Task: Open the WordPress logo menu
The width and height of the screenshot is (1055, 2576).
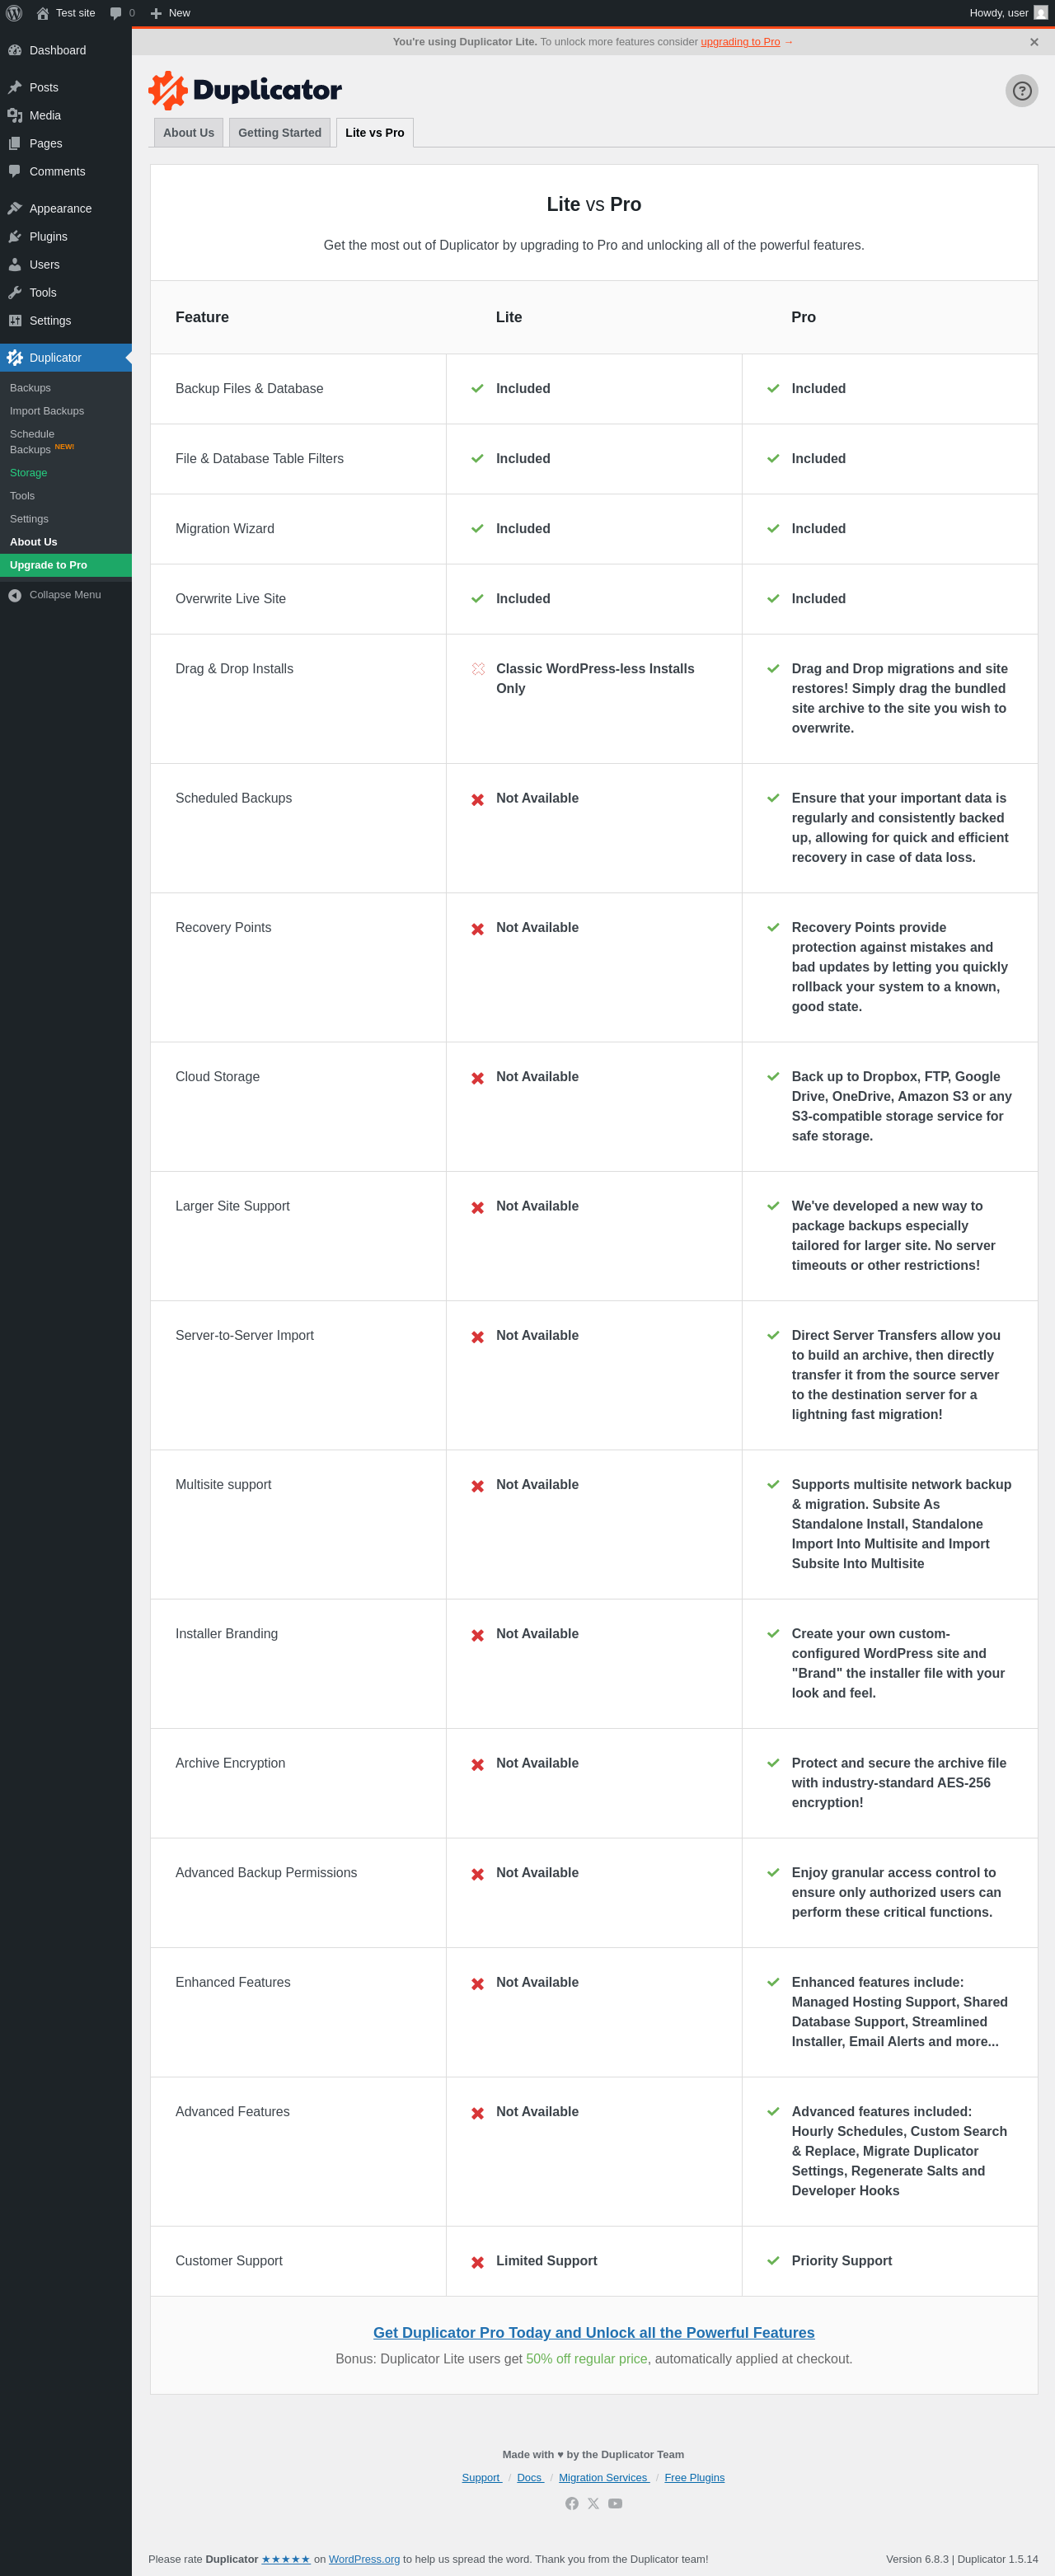Action: coord(14,13)
